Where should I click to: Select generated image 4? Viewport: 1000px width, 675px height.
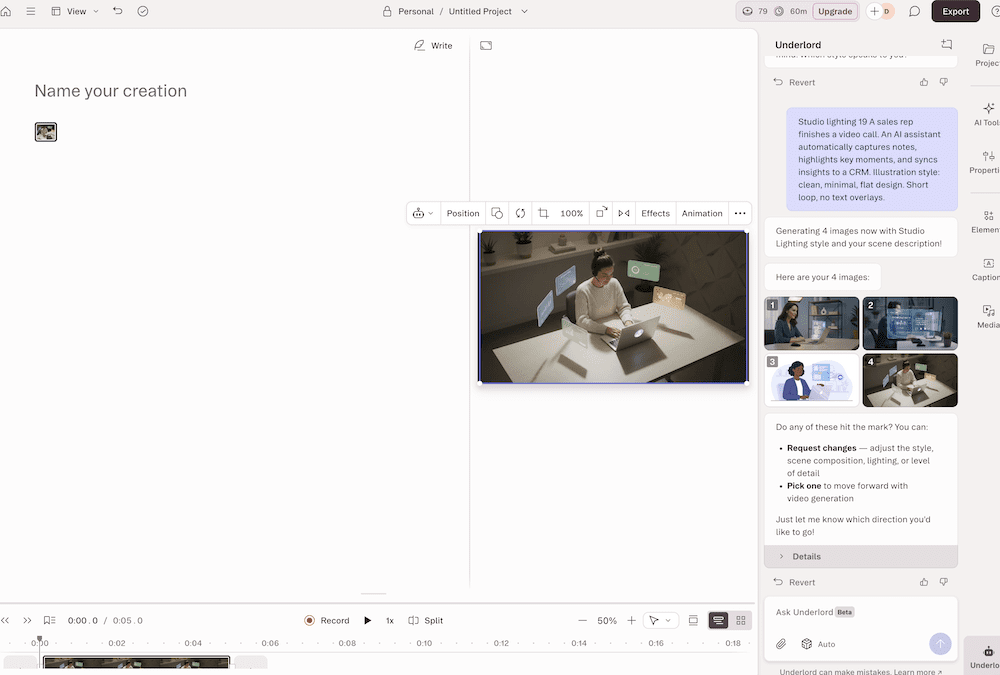(x=910, y=380)
